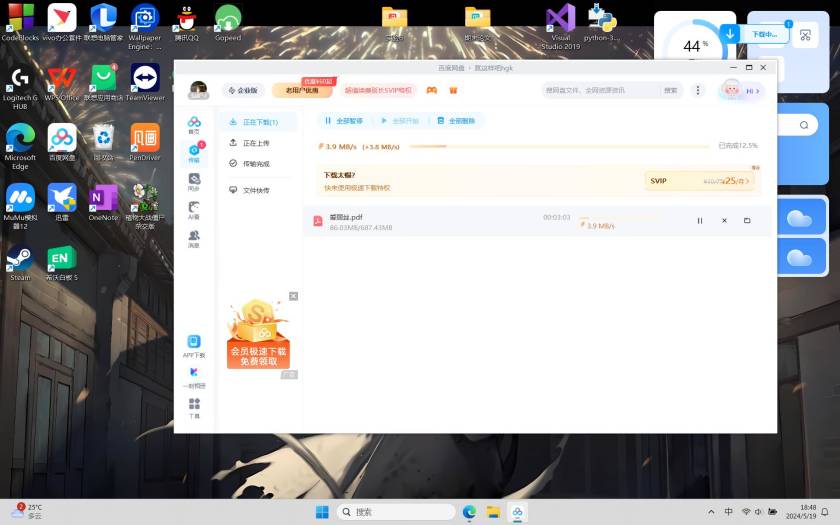Click the Gopeed desktop icon
This screenshot has width=840, height=525.
point(228,22)
